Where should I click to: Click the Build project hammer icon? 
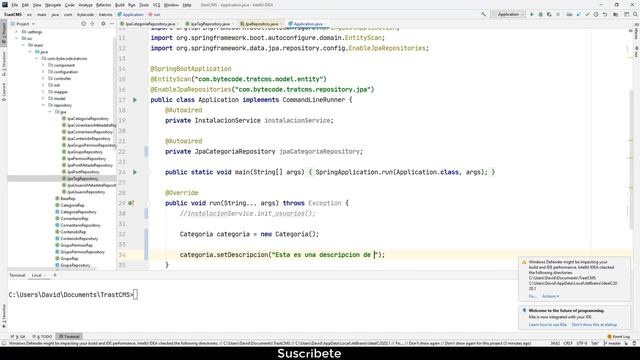(x=483, y=14)
